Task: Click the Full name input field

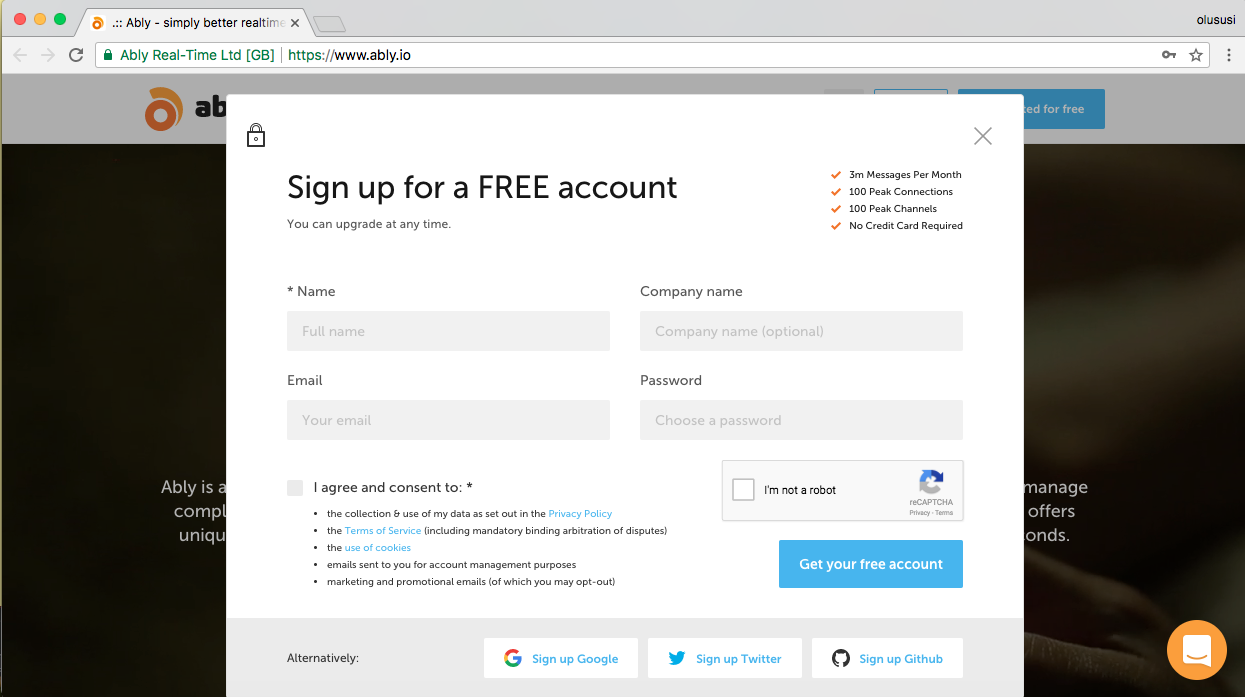Action: pyautogui.click(x=448, y=331)
